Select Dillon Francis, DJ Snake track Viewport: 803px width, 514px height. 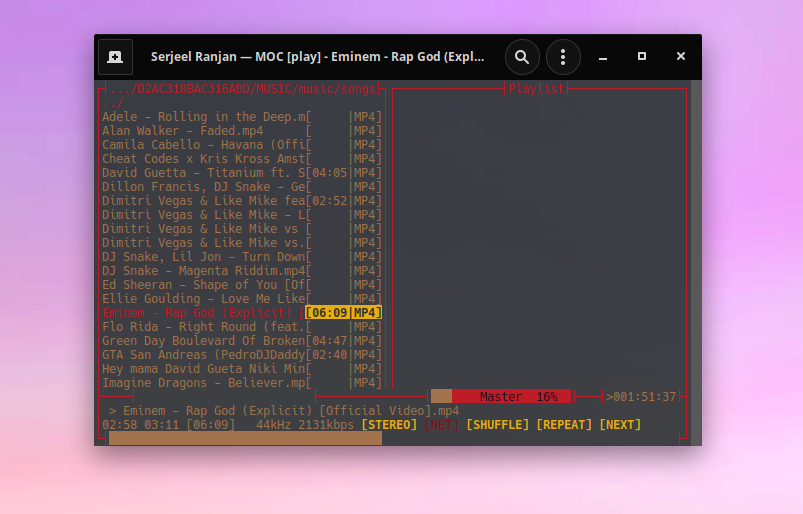pos(242,187)
